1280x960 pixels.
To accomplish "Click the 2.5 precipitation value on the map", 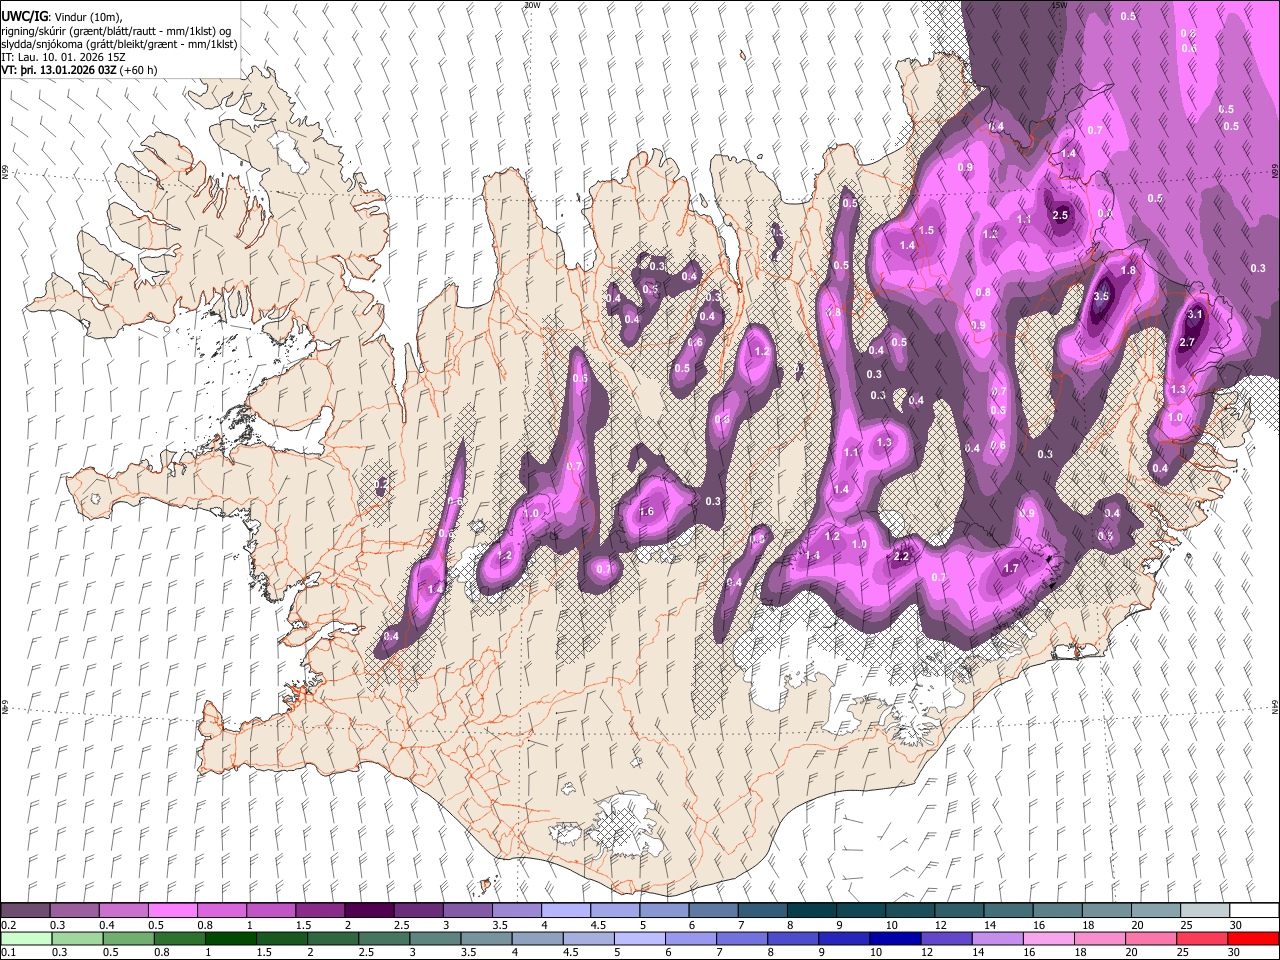I will tap(1060, 215).
